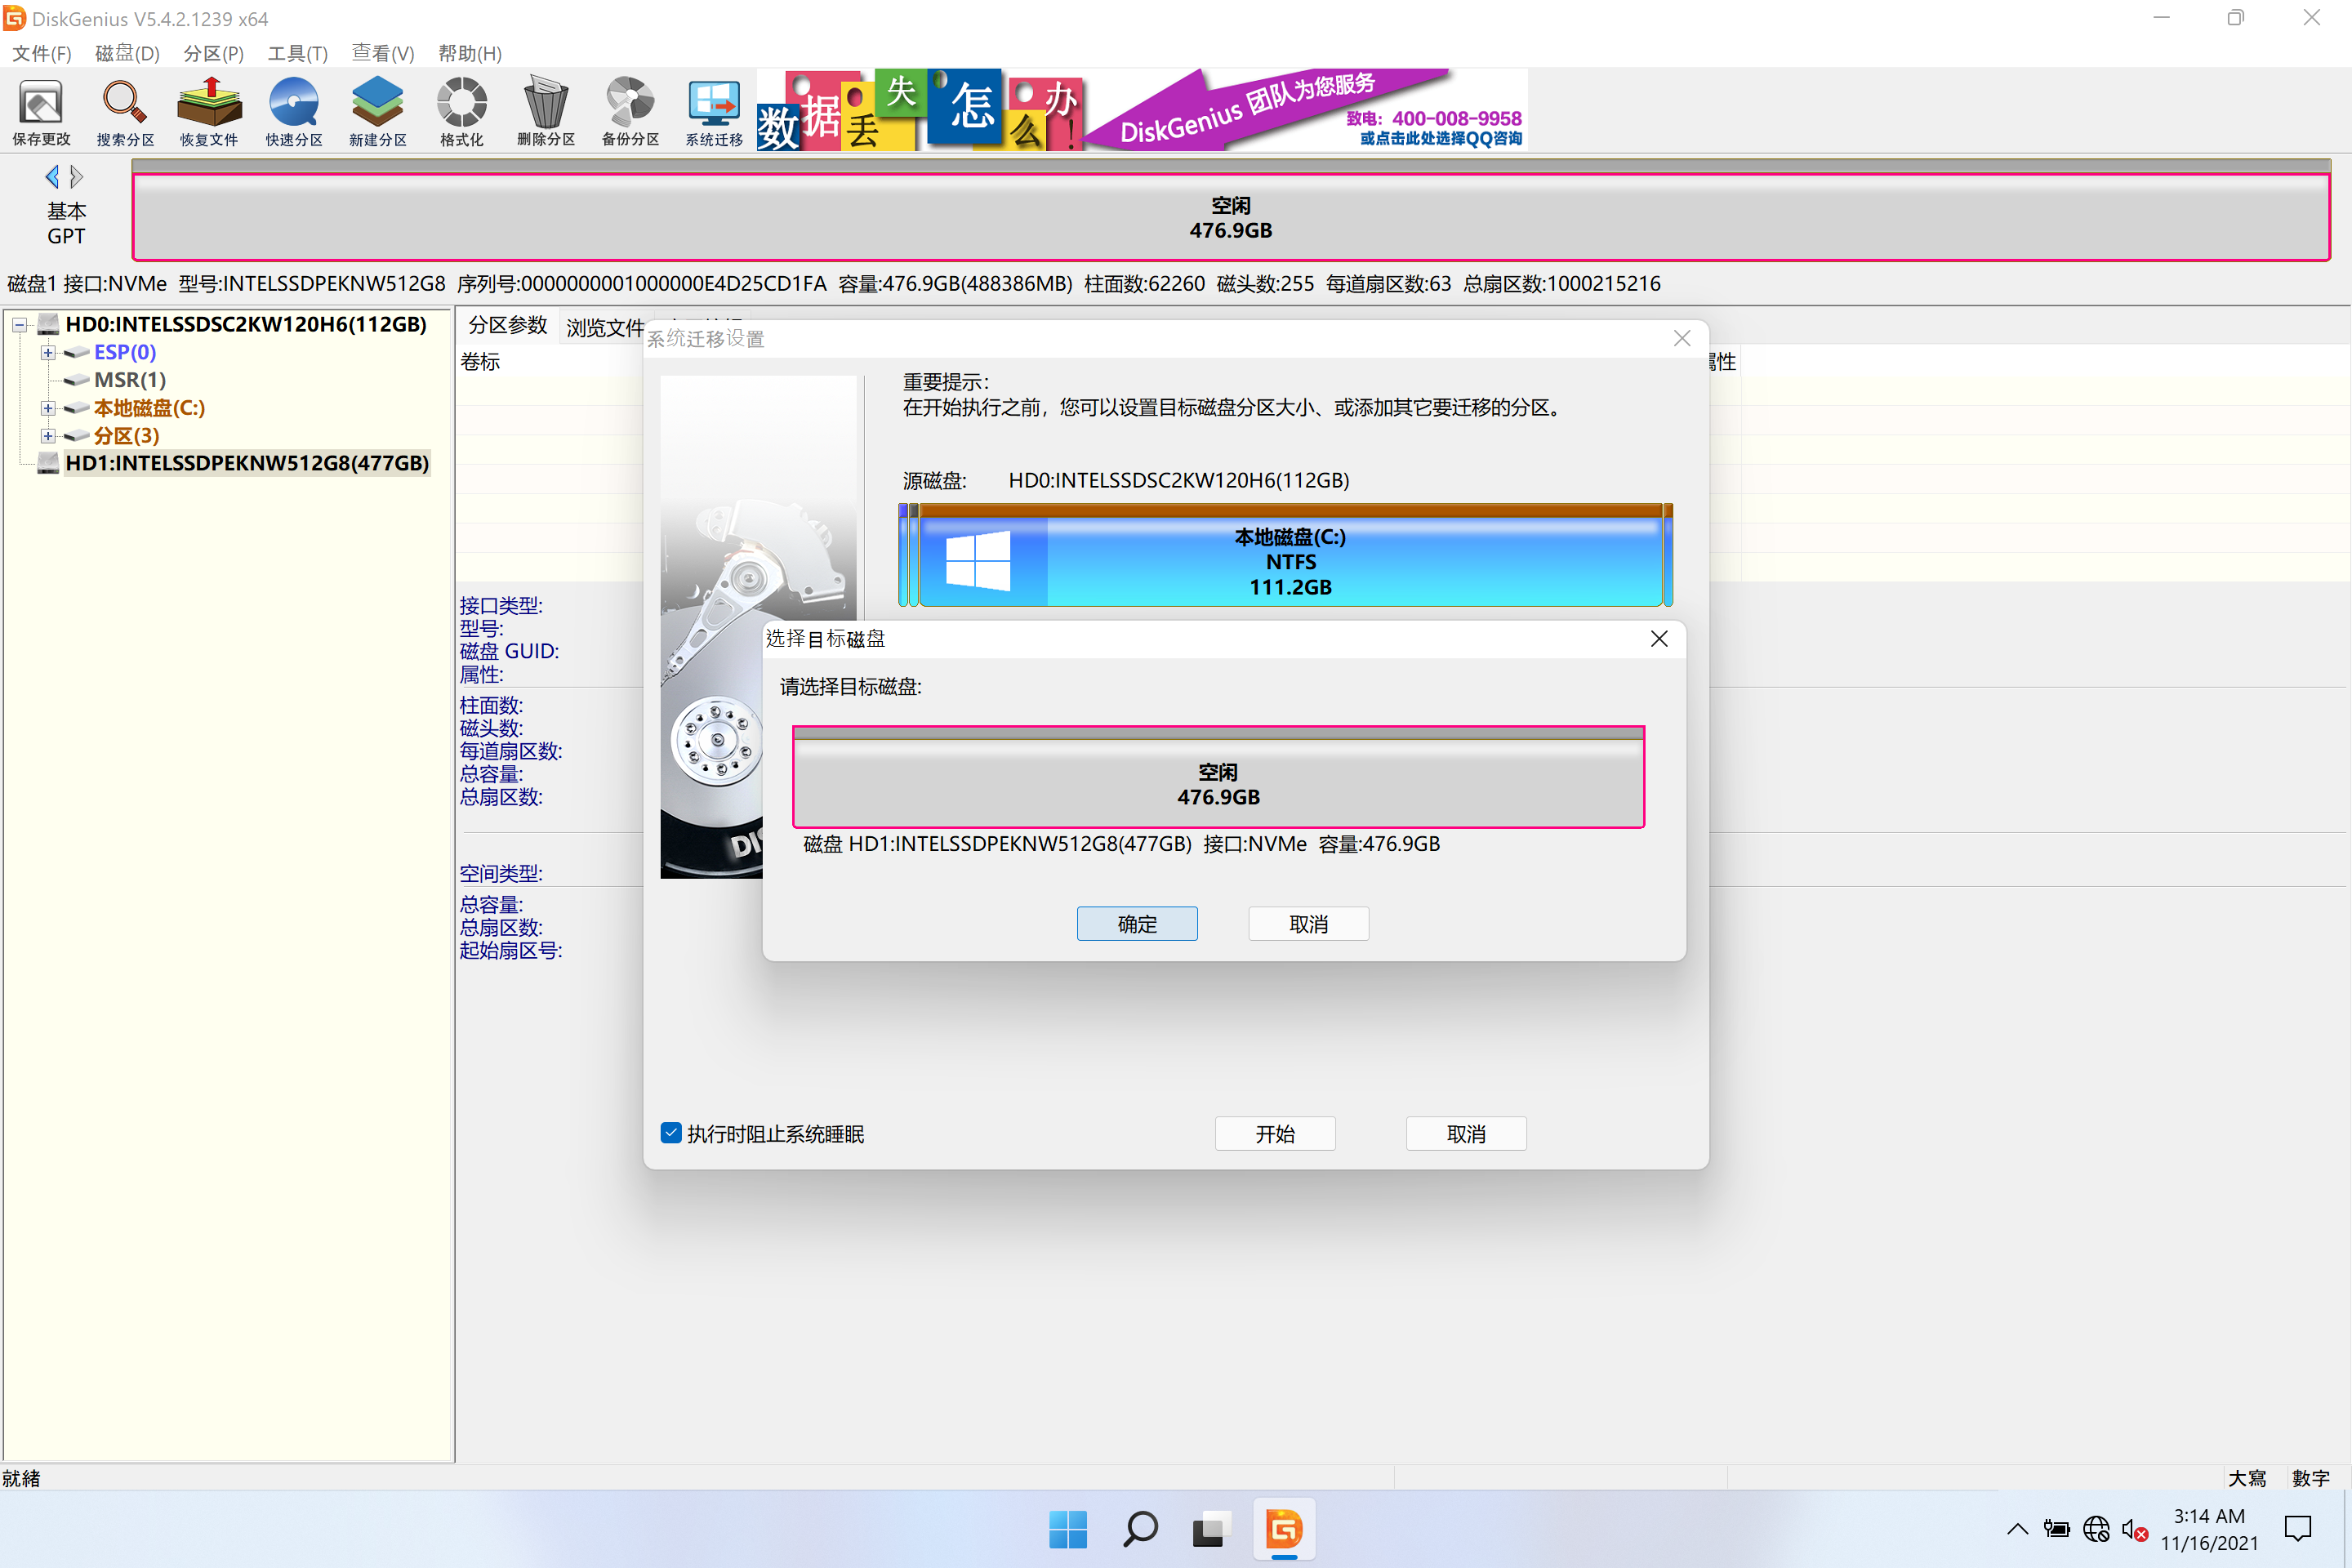Screen dimensions: 2352x1568
Task: Switch to the 分区参数 tab
Action: (508, 325)
